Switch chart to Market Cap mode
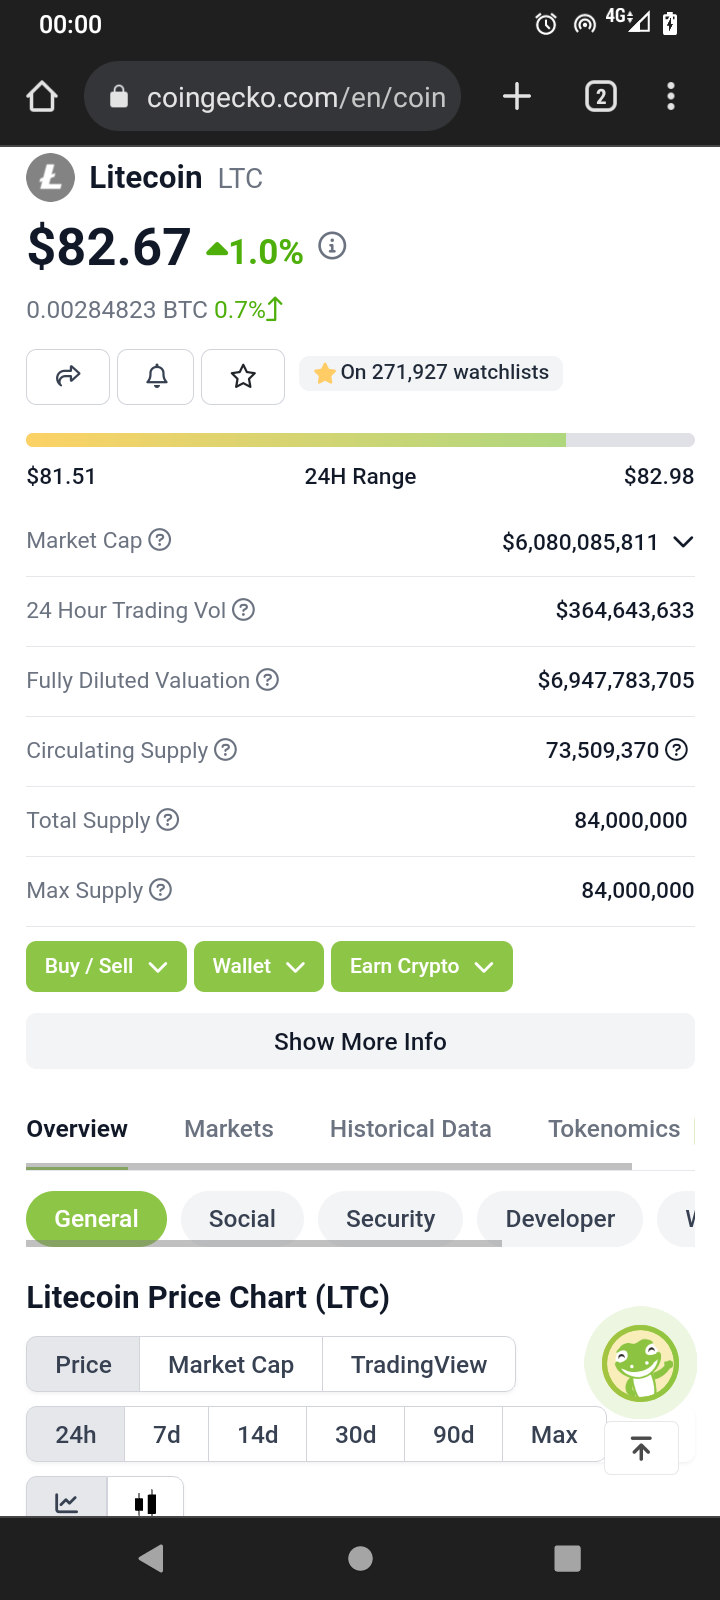 pos(231,1365)
